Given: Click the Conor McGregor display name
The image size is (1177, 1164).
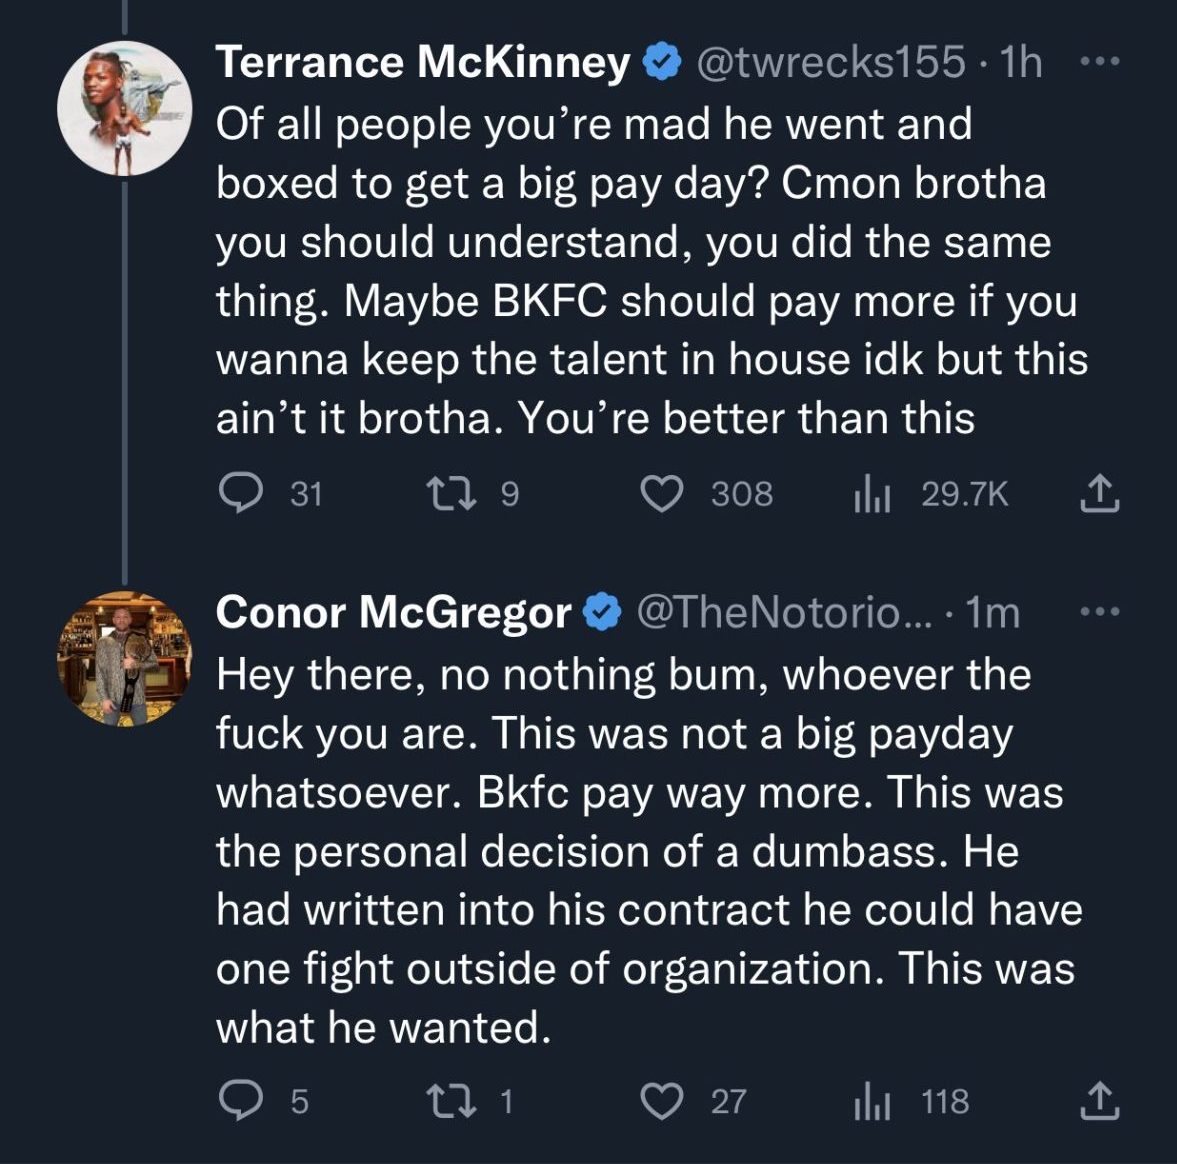Looking at the screenshot, I should coord(393,612).
